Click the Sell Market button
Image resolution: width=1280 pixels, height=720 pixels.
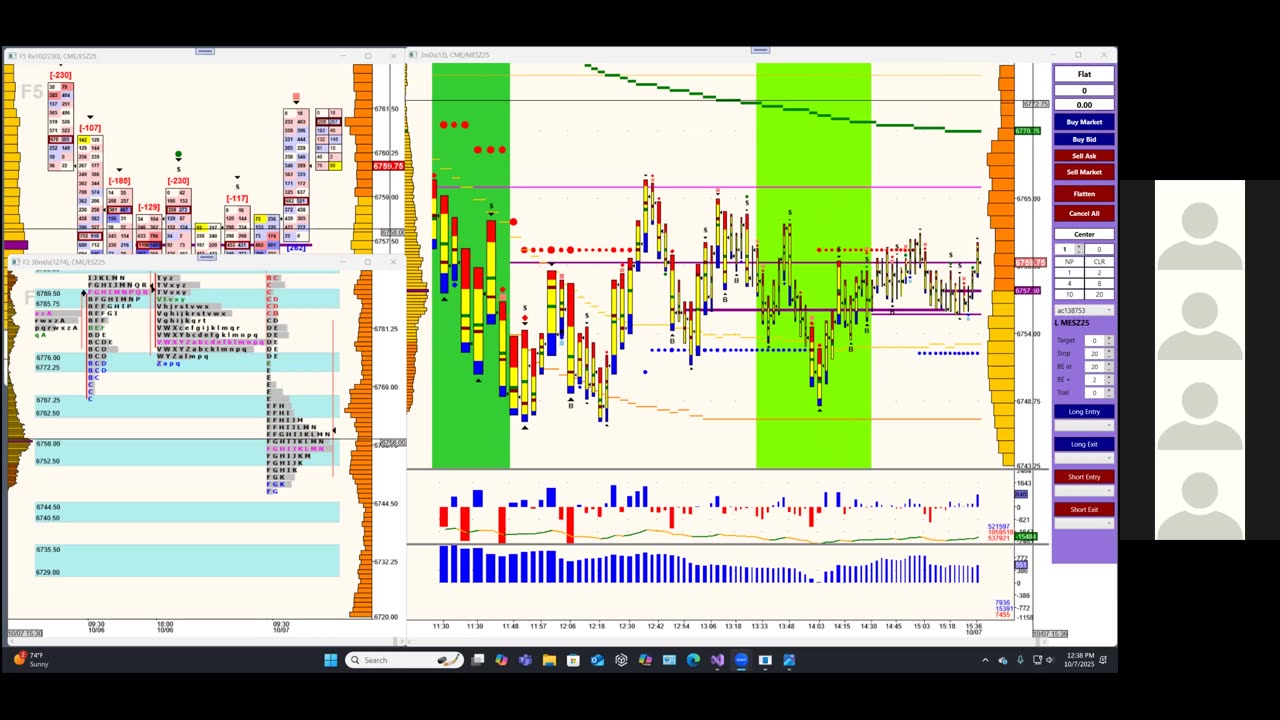point(1084,172)
